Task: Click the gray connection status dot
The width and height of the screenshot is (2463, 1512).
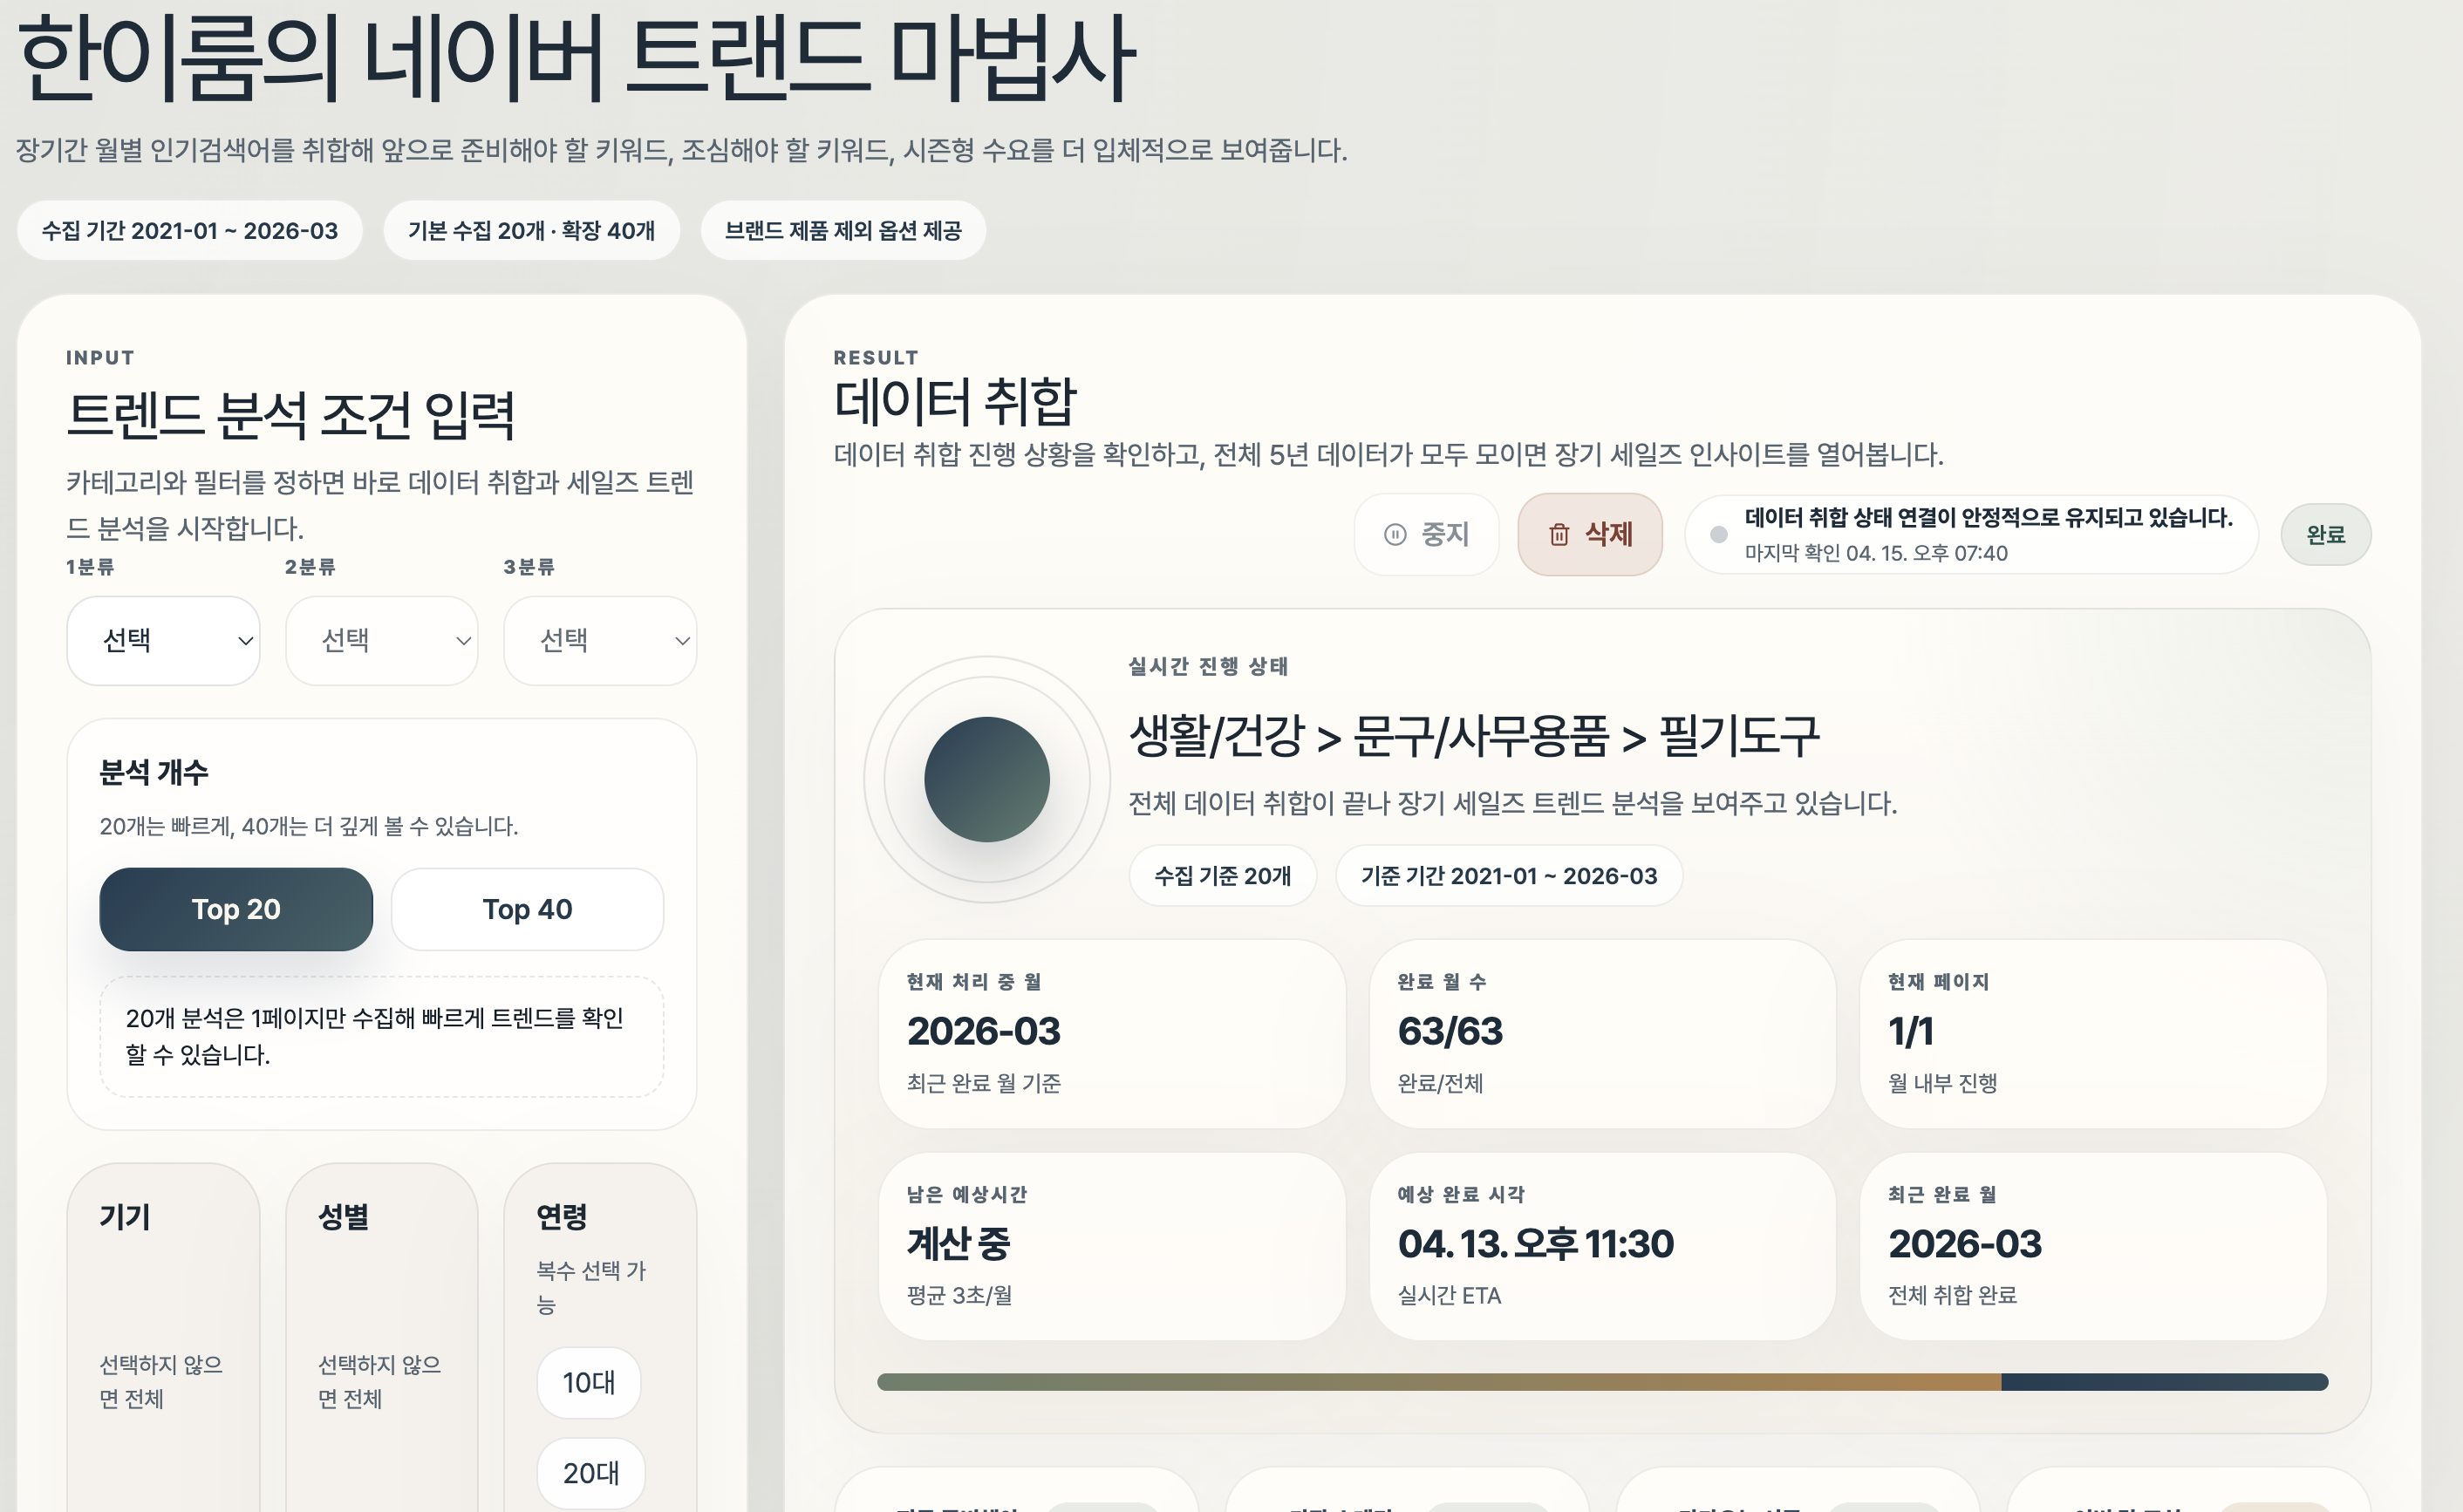Action: 1719,535
